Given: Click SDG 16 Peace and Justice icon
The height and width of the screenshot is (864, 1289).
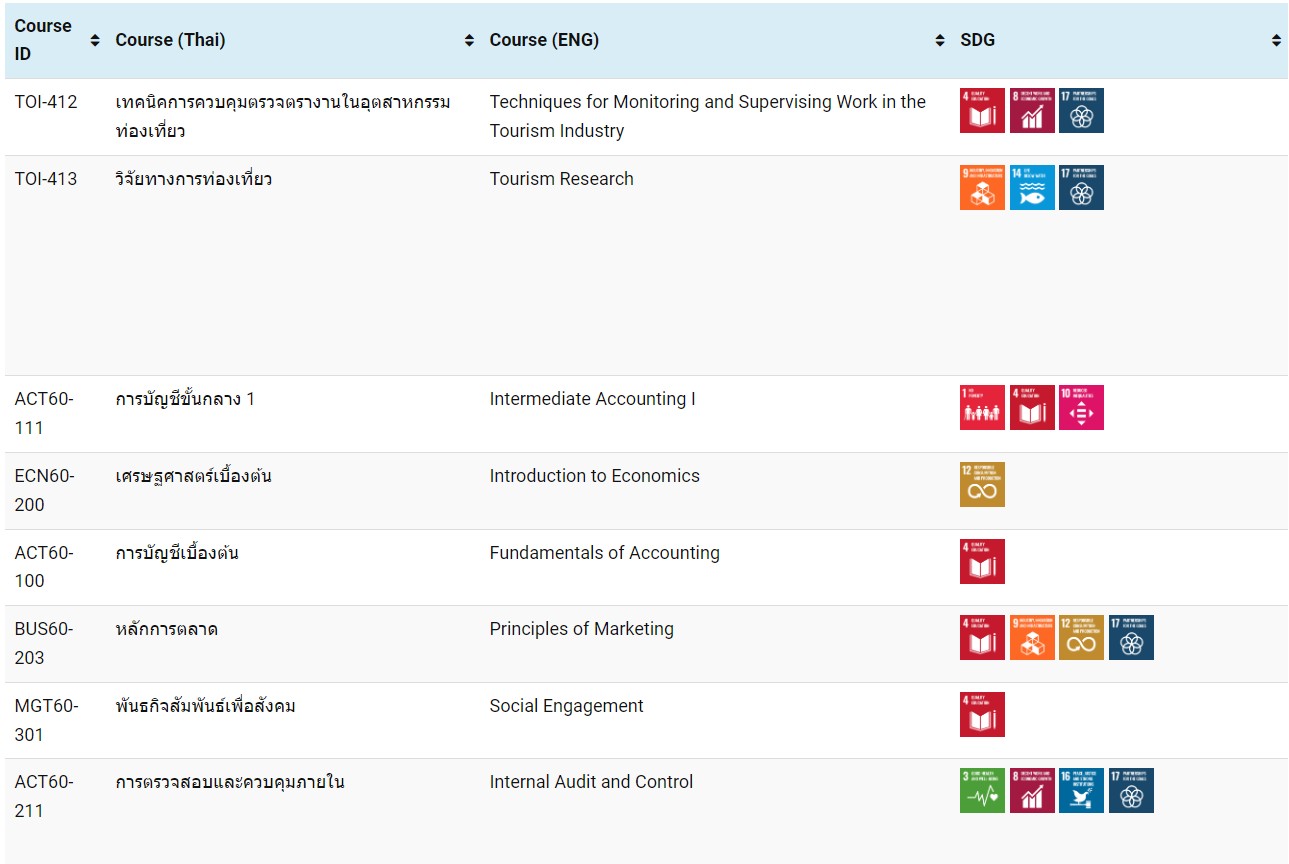Looking at the screenshot, I should point(1081,791).
